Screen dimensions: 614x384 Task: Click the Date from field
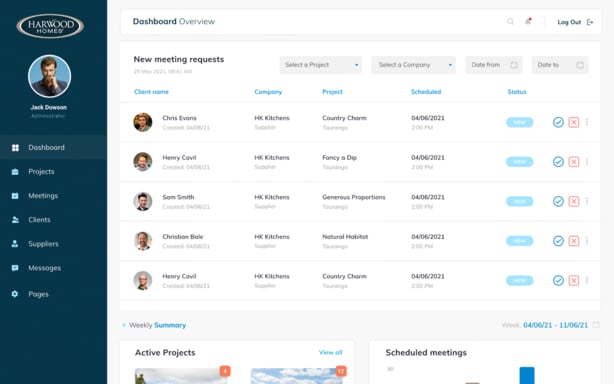pos(493,65)
